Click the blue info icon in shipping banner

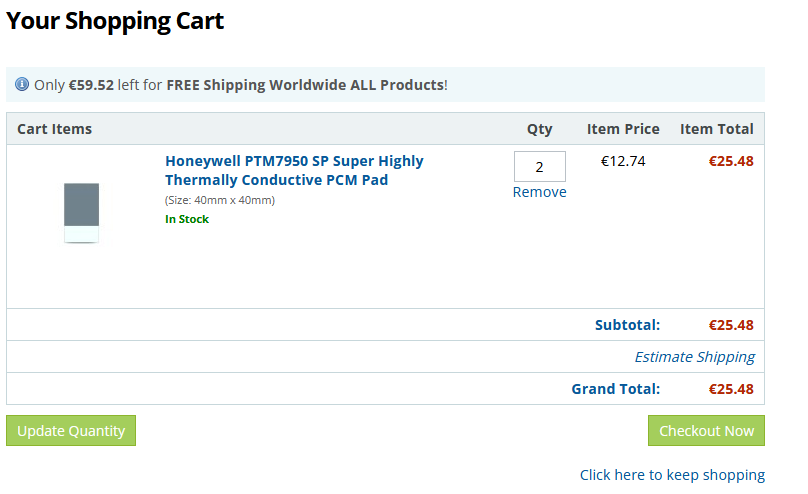[22, 85]
